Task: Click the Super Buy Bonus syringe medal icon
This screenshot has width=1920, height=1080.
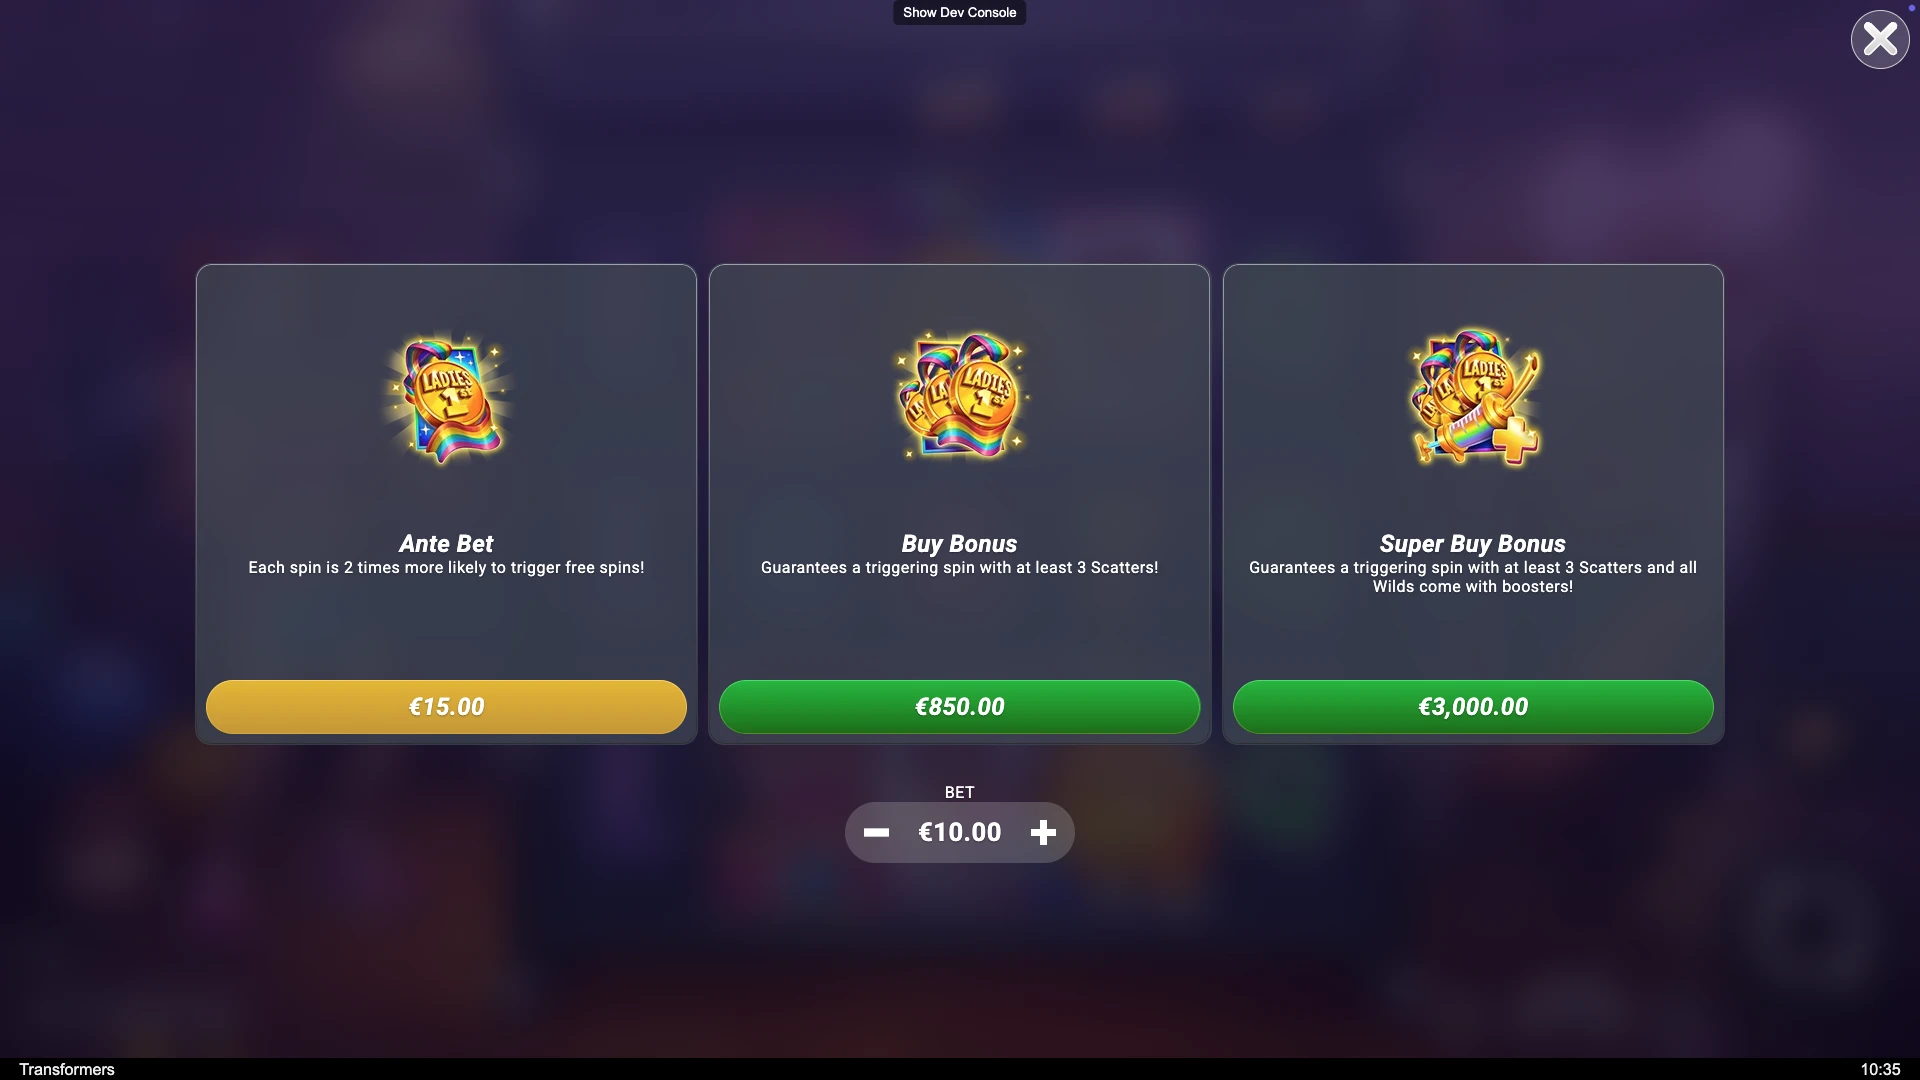Action: click(1474, 397)
